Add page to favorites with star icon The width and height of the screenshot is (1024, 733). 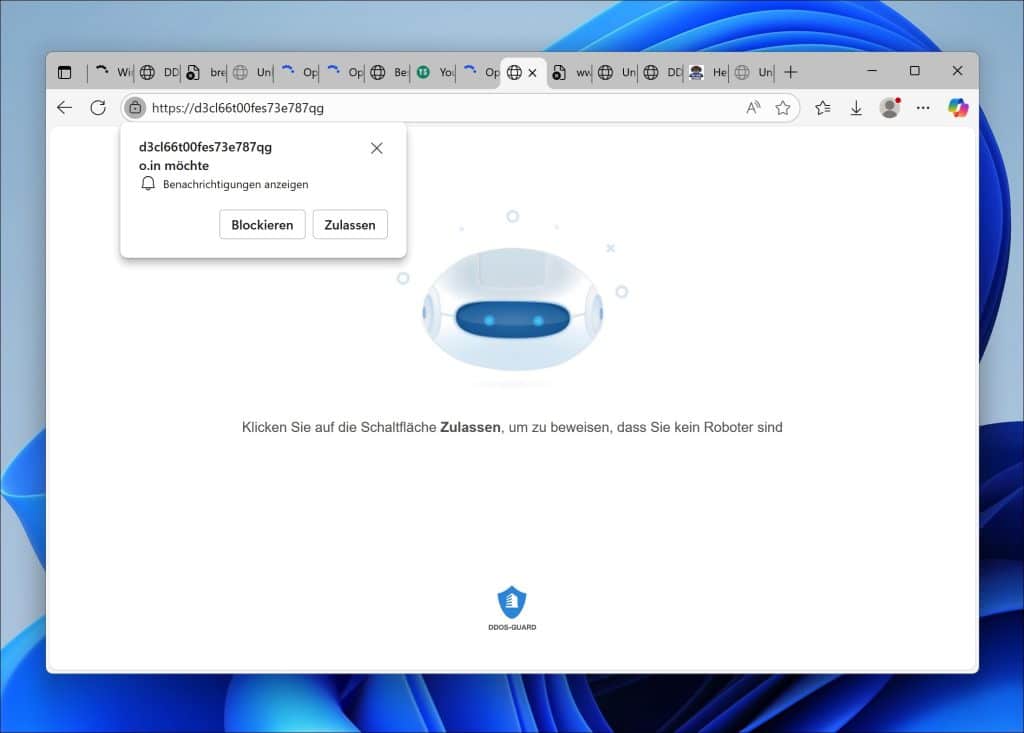pyautogui.click(x=782, y=108)
